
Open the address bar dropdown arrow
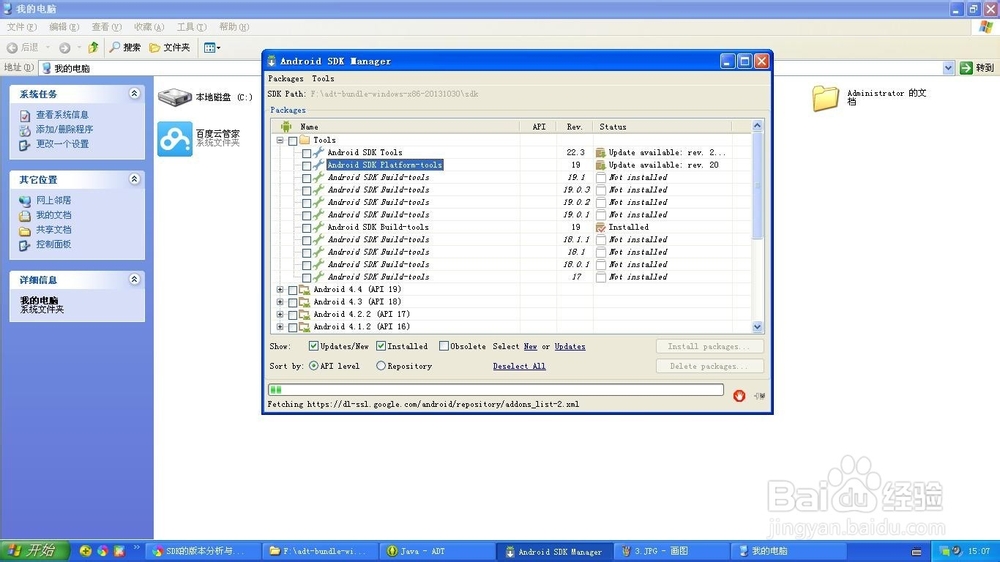(x=948, y=68)
